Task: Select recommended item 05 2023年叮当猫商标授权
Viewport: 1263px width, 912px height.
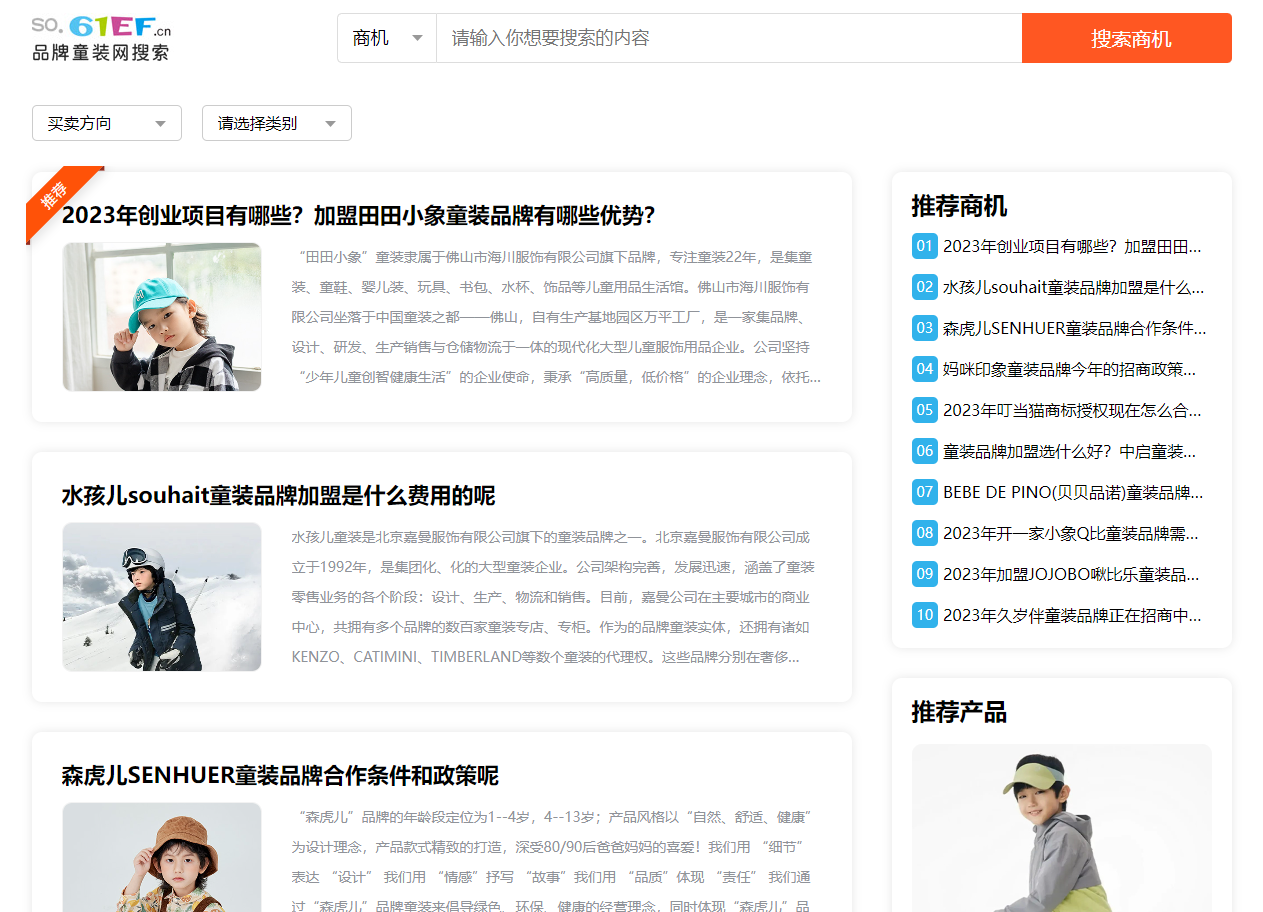Action: click(x=1072, y=410)
